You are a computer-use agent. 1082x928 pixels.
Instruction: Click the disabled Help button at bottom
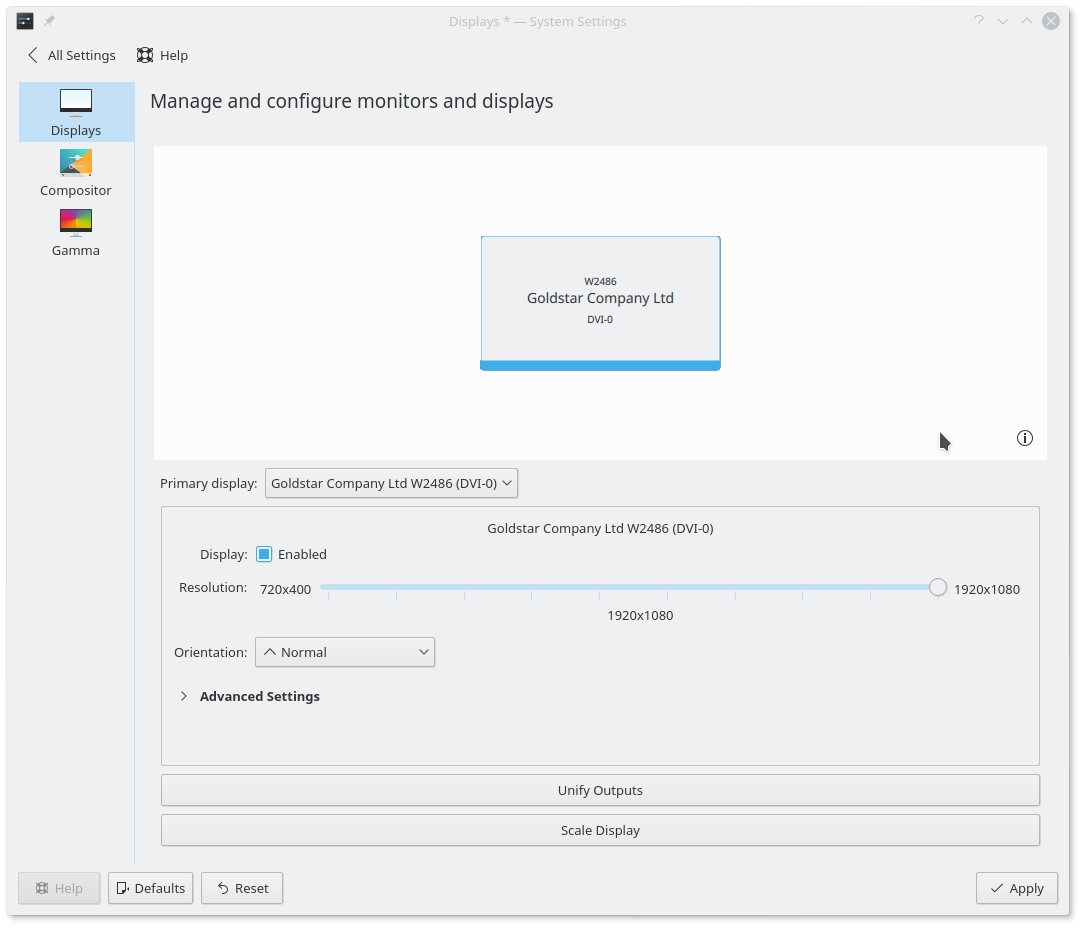(x=59, y=888)
